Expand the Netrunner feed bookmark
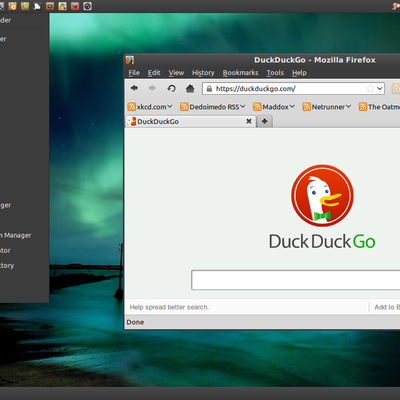 coord(327,107)
